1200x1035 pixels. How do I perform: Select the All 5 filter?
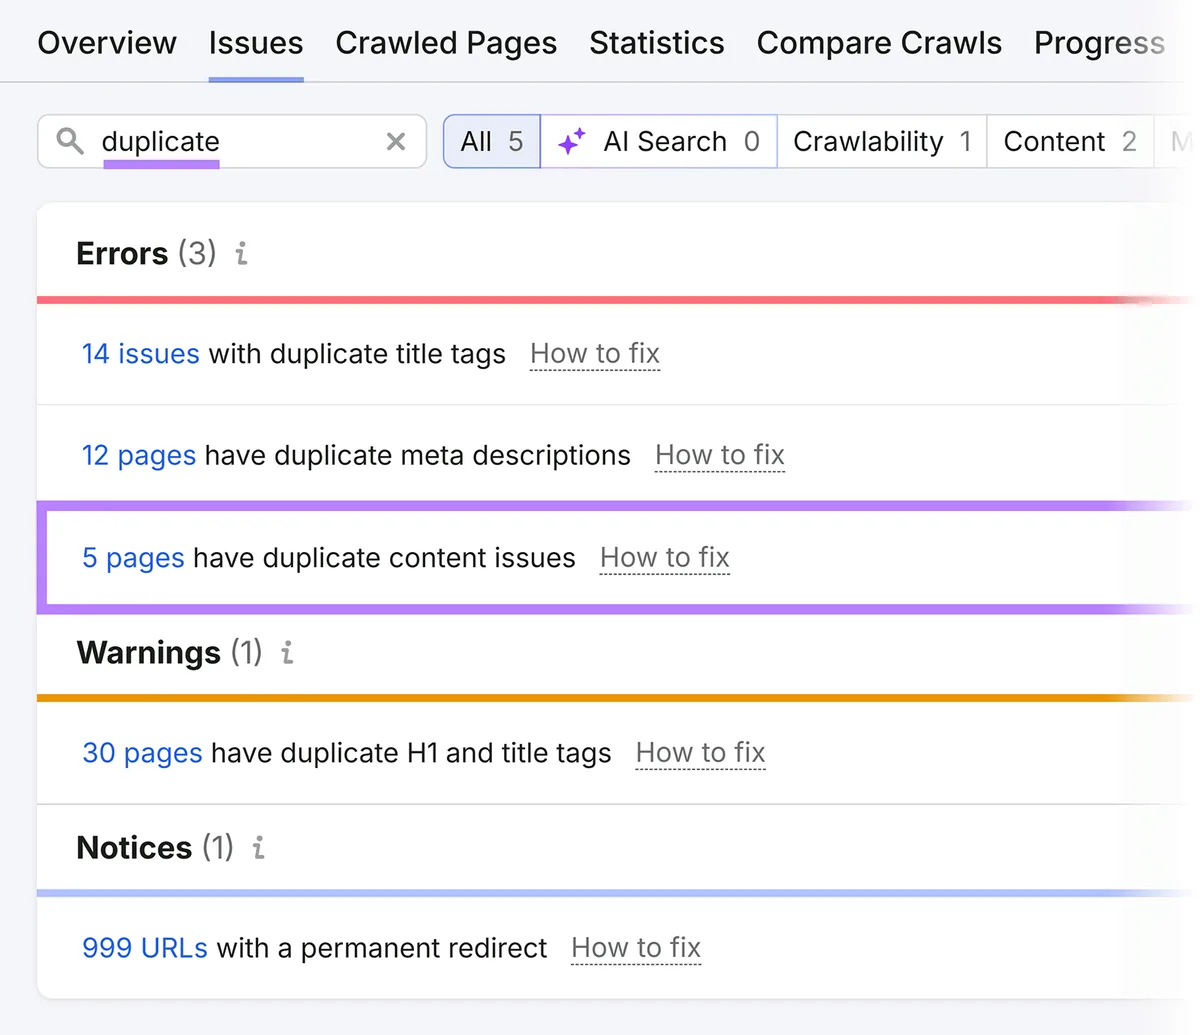point(492,141)
